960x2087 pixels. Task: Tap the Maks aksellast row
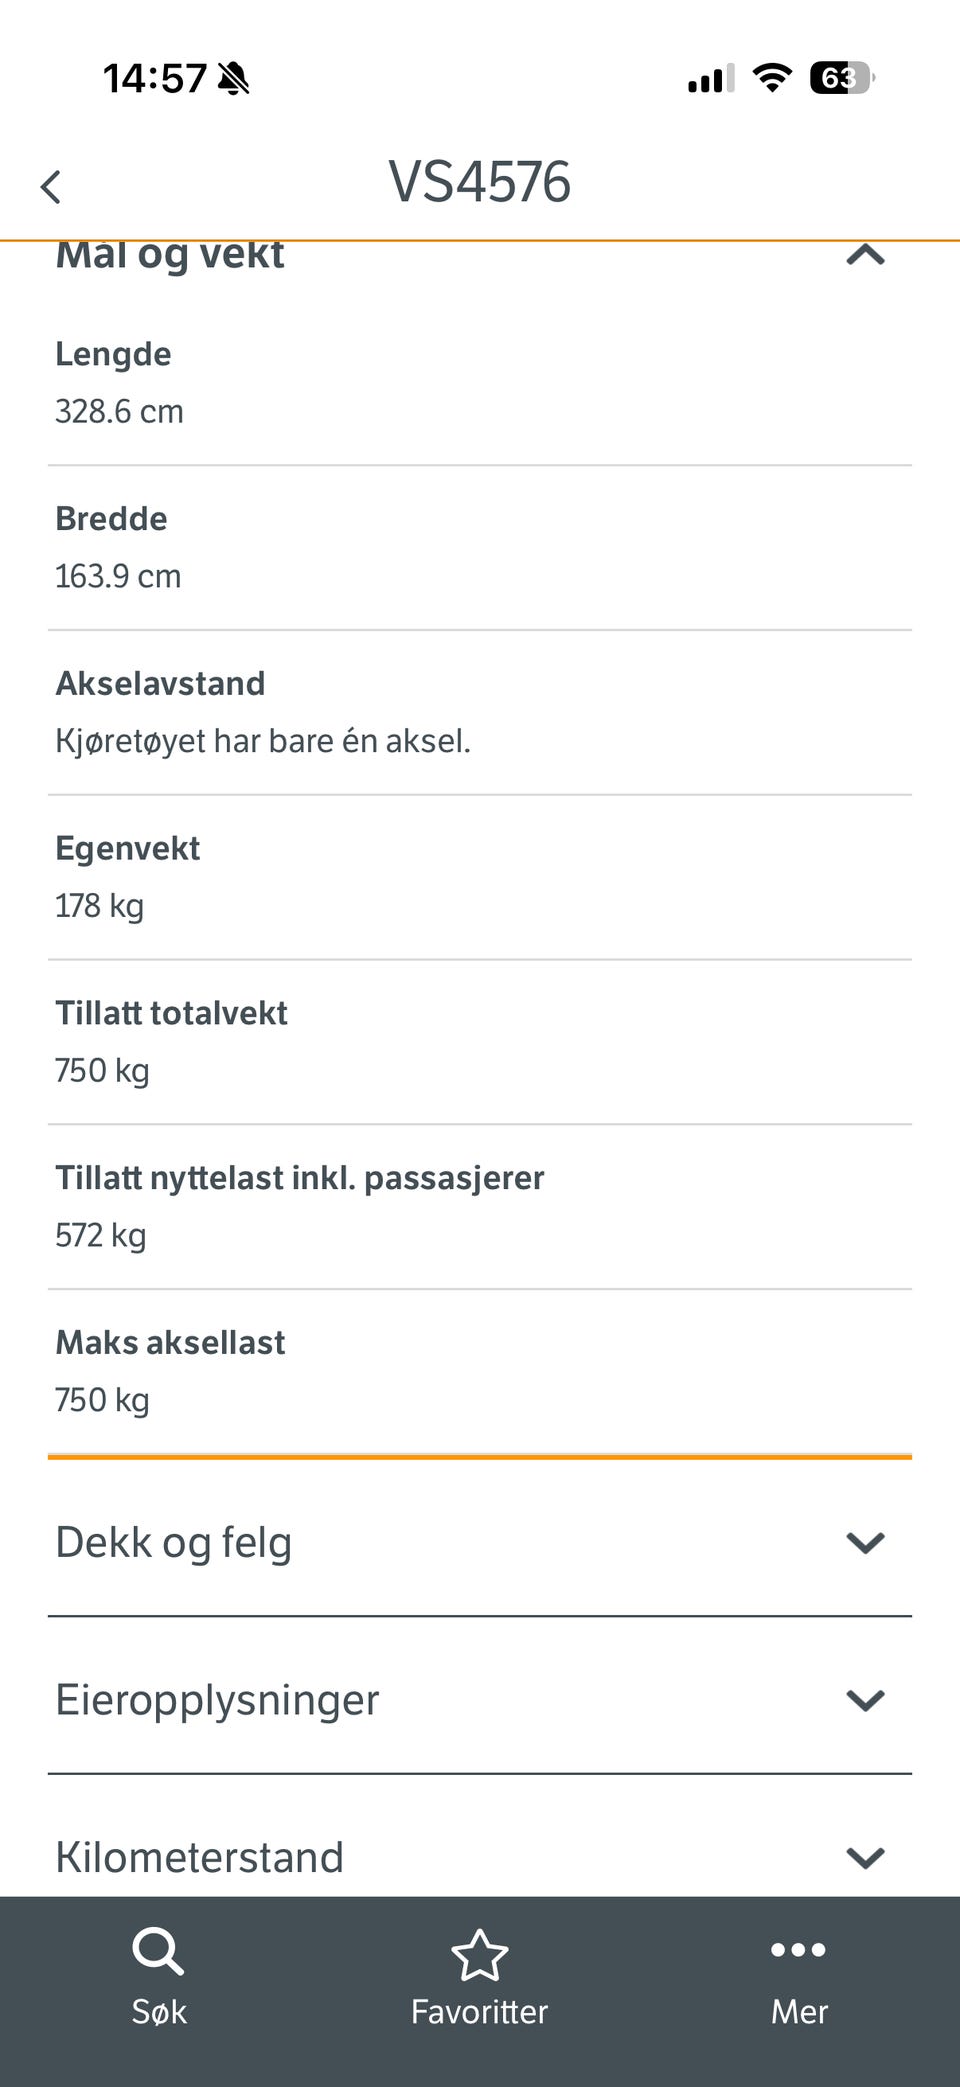pos(480,1371)
